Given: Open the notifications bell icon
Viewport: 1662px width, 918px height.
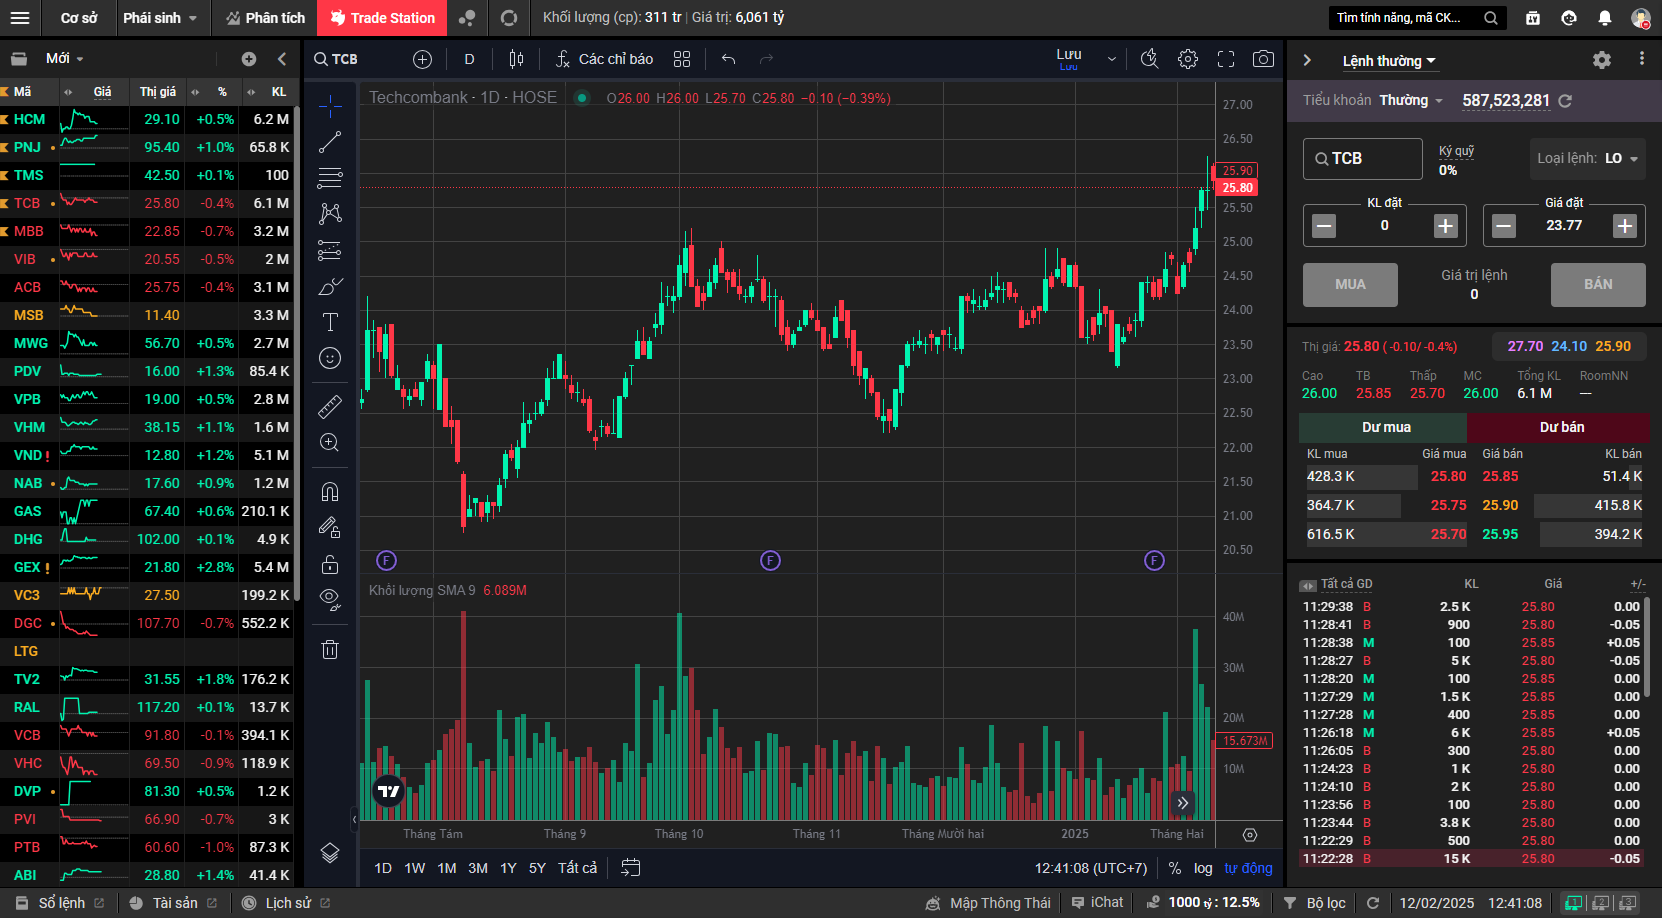Looking at the screenshot, I should 1605,18.
